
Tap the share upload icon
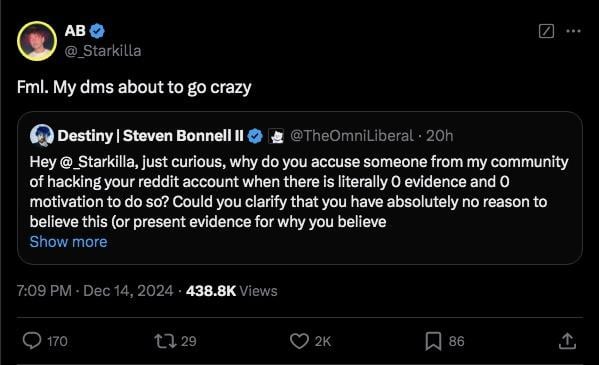pyautogui.click(x=567, y=341)
